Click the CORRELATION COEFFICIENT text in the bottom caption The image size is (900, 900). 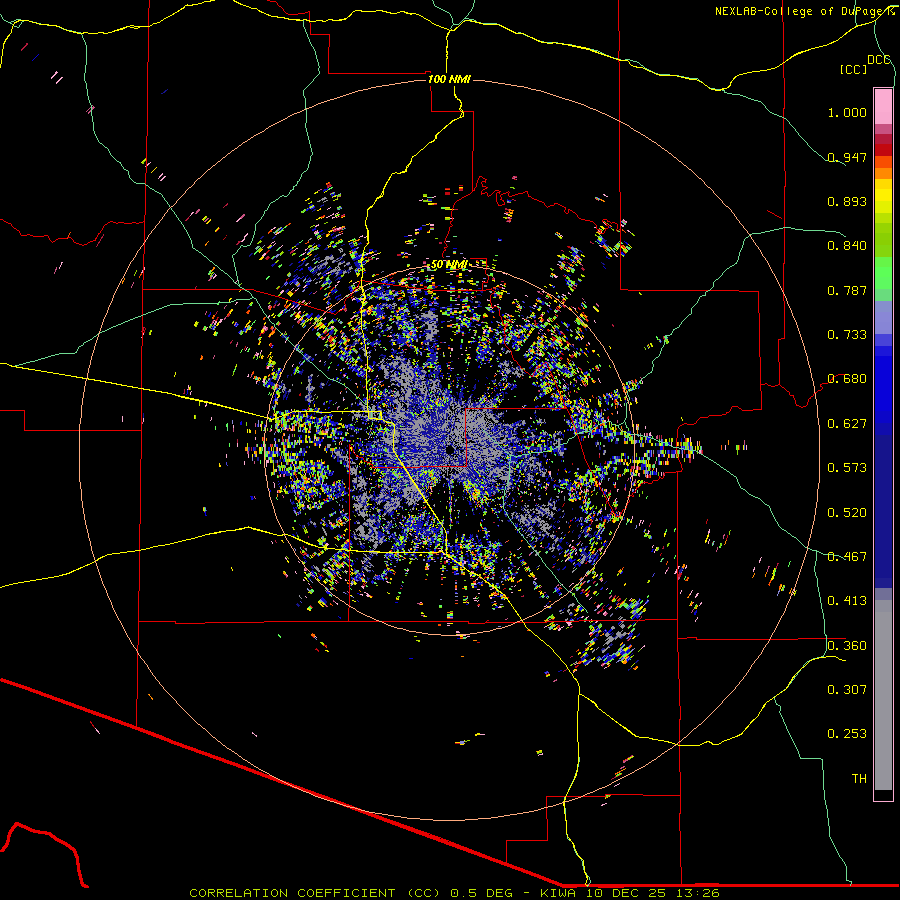292,893
